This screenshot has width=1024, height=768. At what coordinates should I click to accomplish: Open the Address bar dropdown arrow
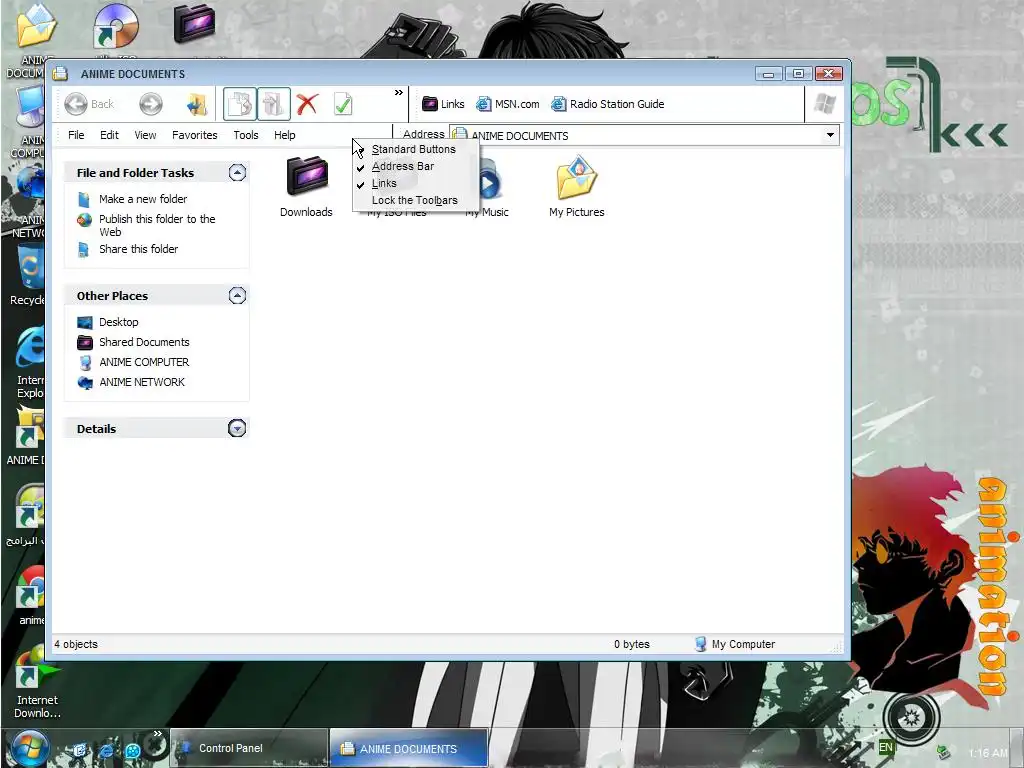830,135
